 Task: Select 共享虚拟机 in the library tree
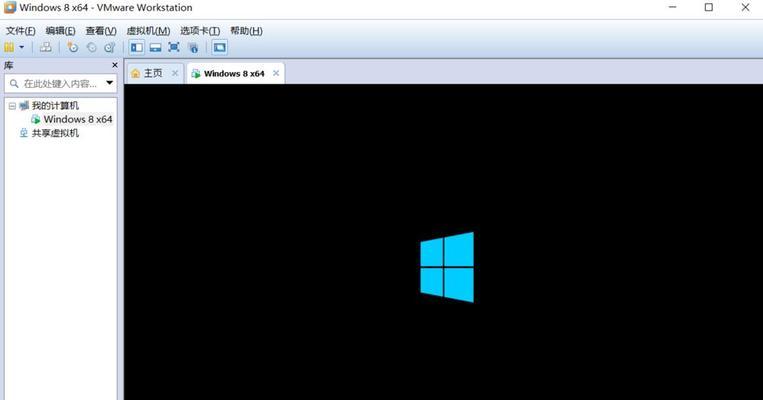pos(55,133)
